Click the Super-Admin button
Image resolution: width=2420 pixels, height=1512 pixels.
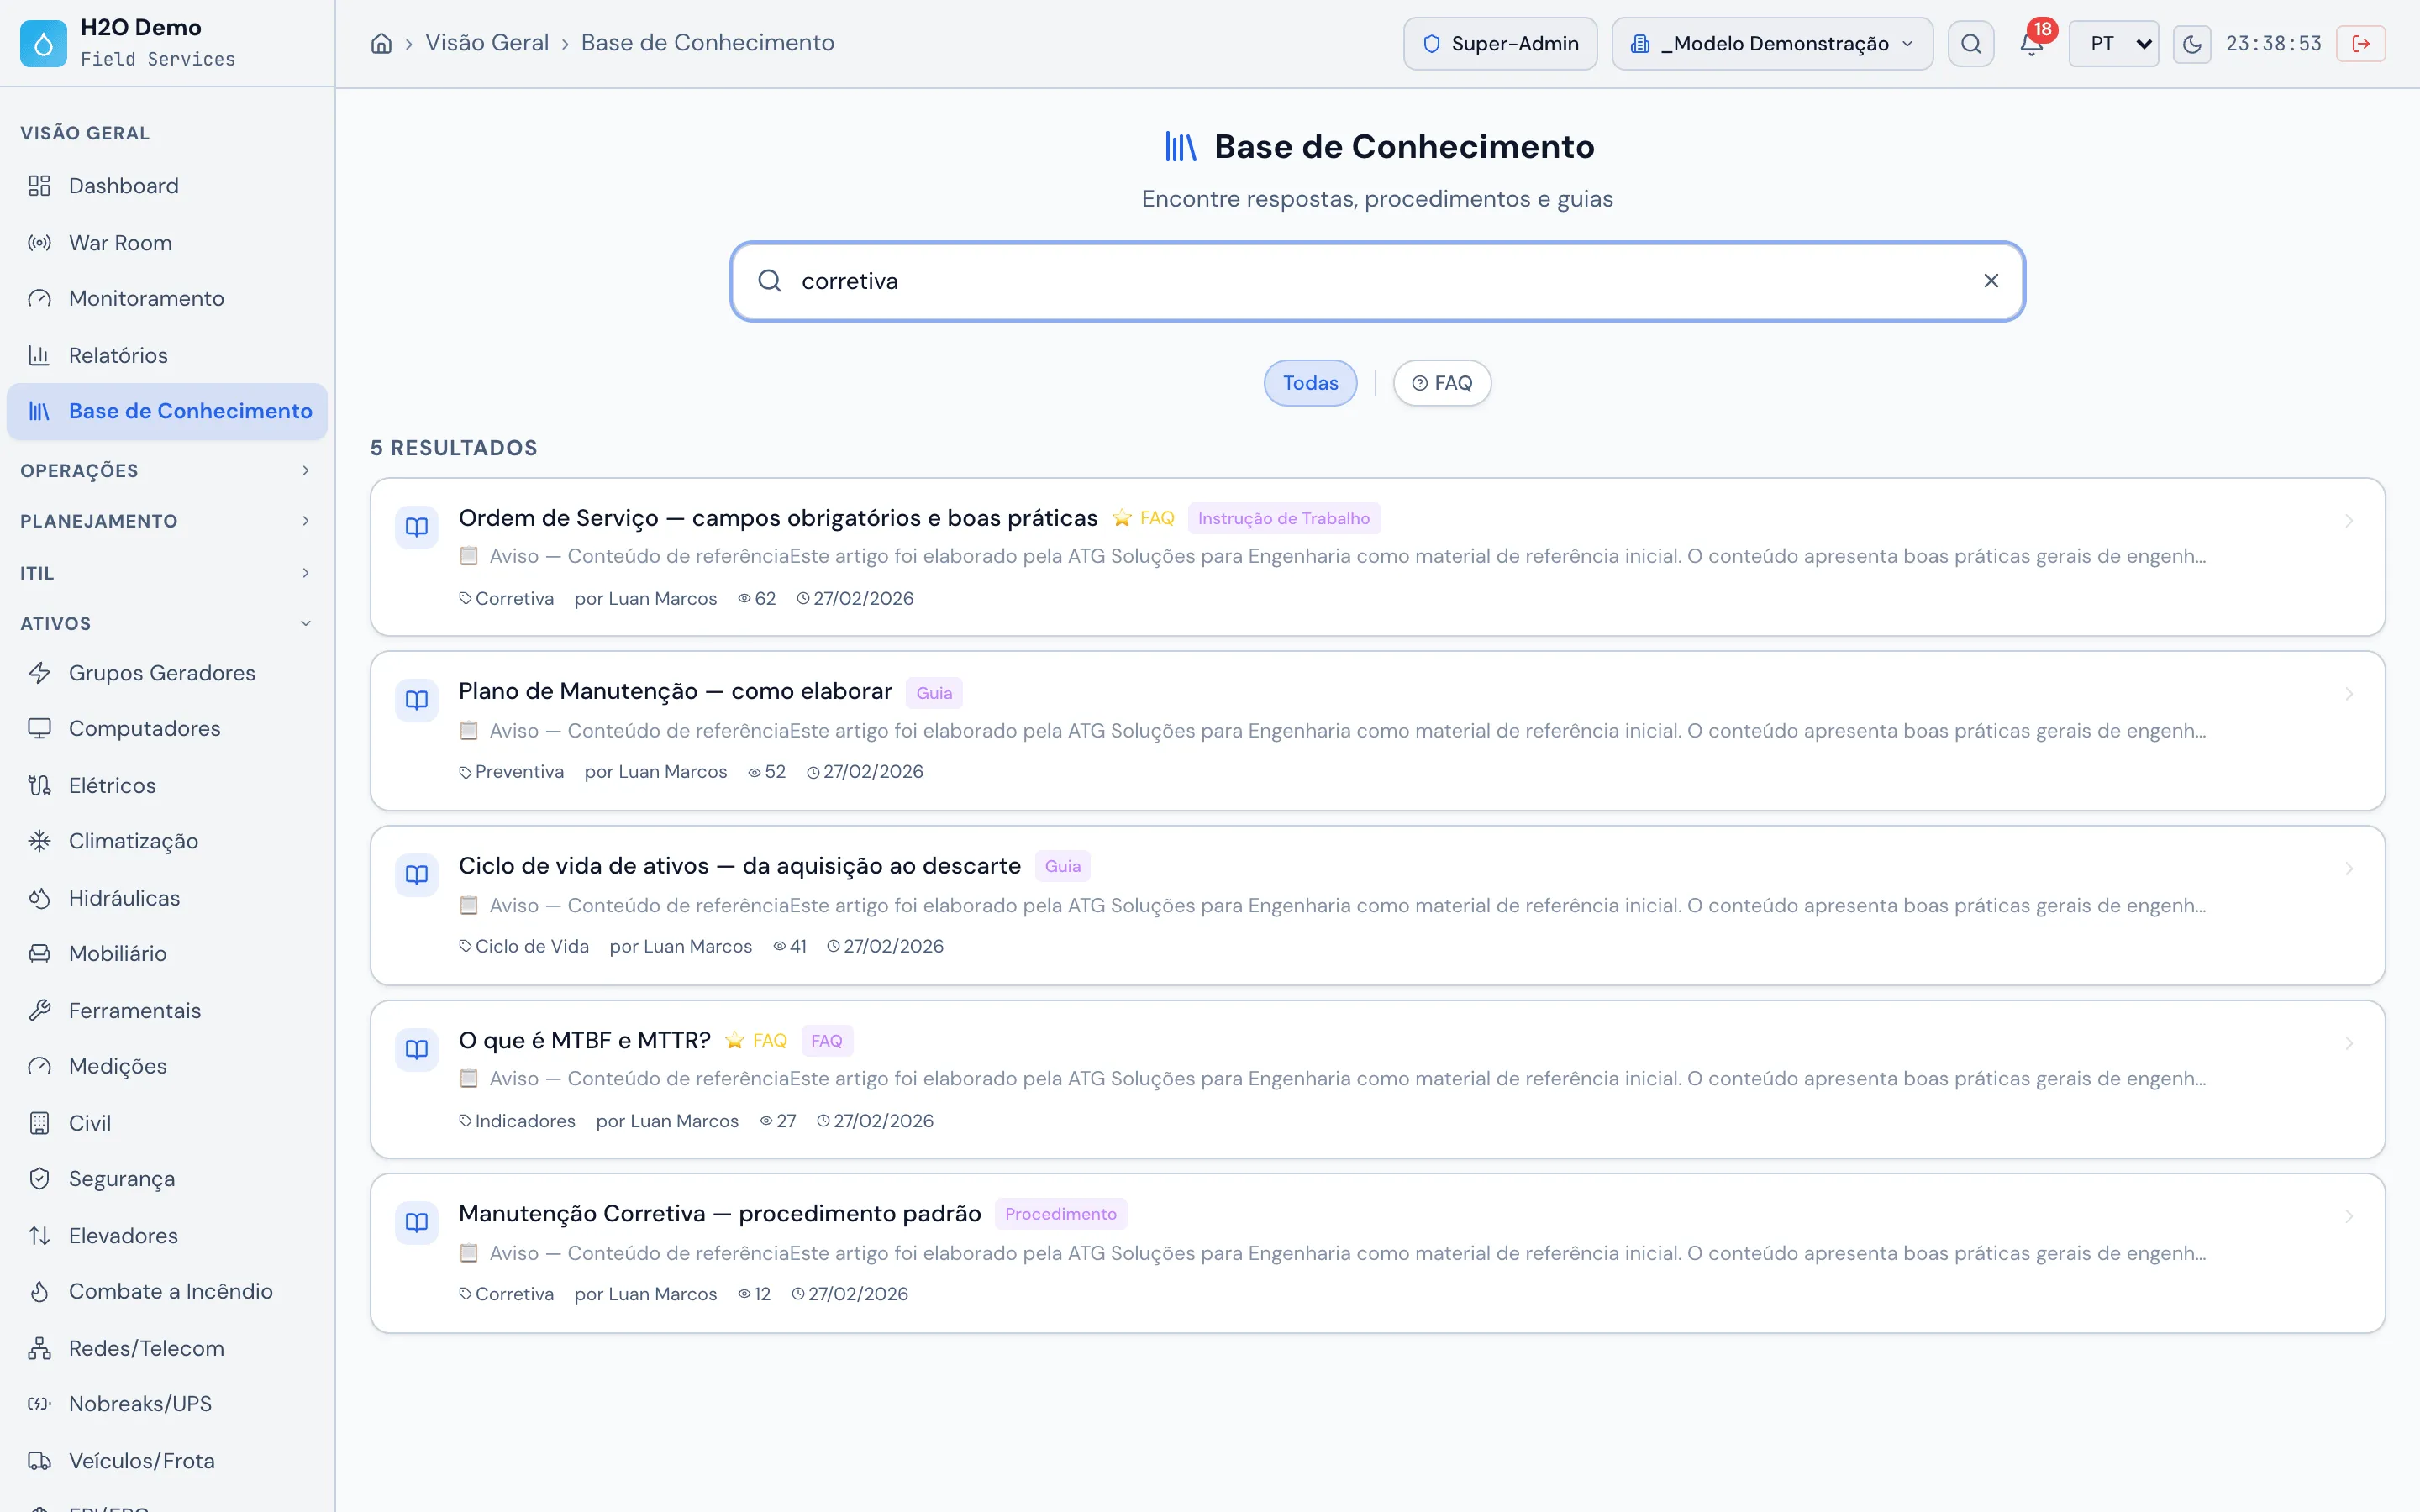(x=1500, y=44)
